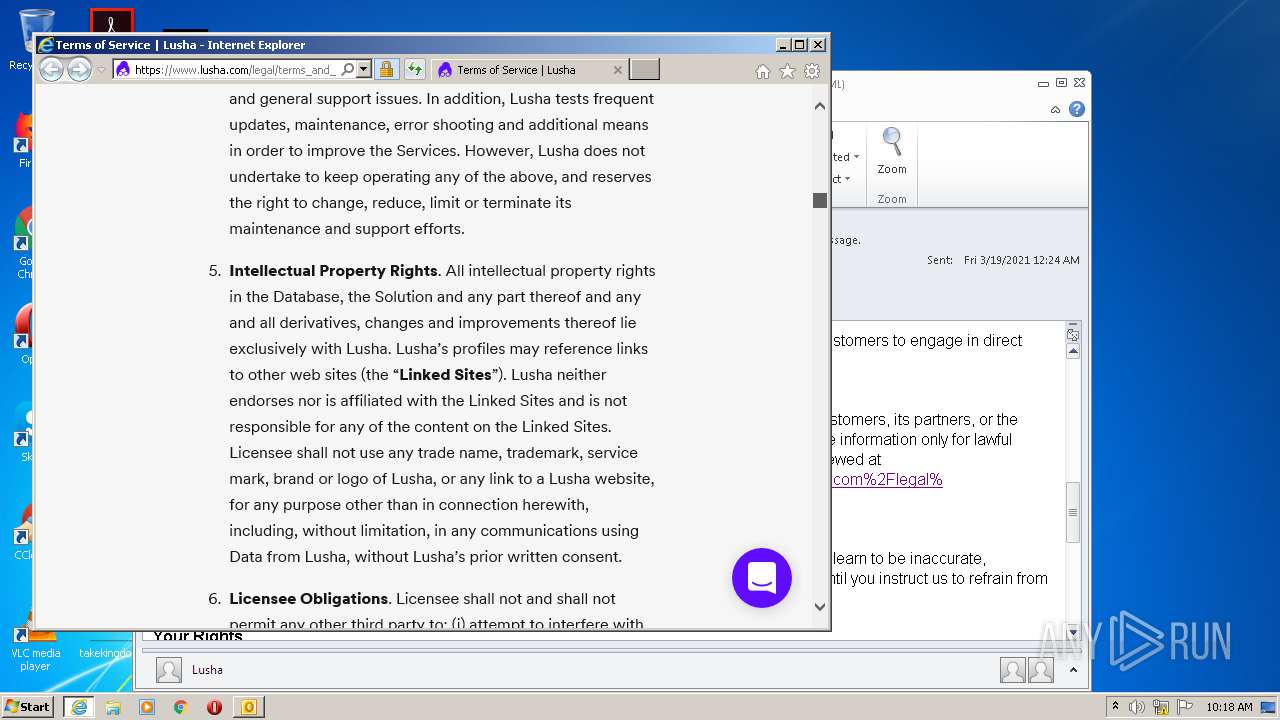Image resolution: width=1280 pixels, height=720 pixels.
Task: Refresh the page with the green arrows
Action: pos(414,70)
